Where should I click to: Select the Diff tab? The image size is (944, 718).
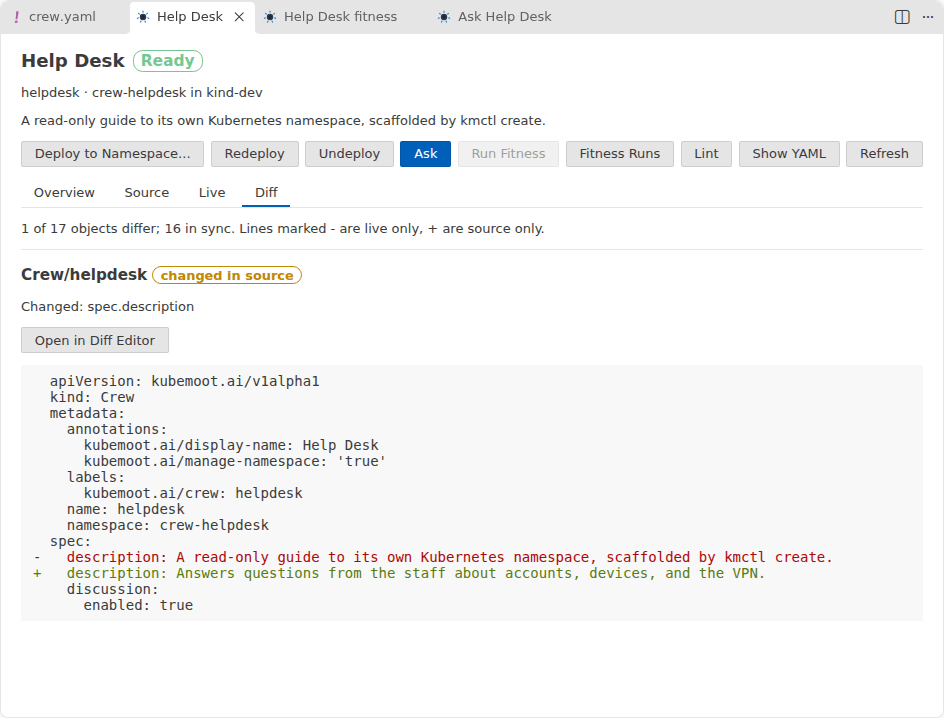(266, 193)
